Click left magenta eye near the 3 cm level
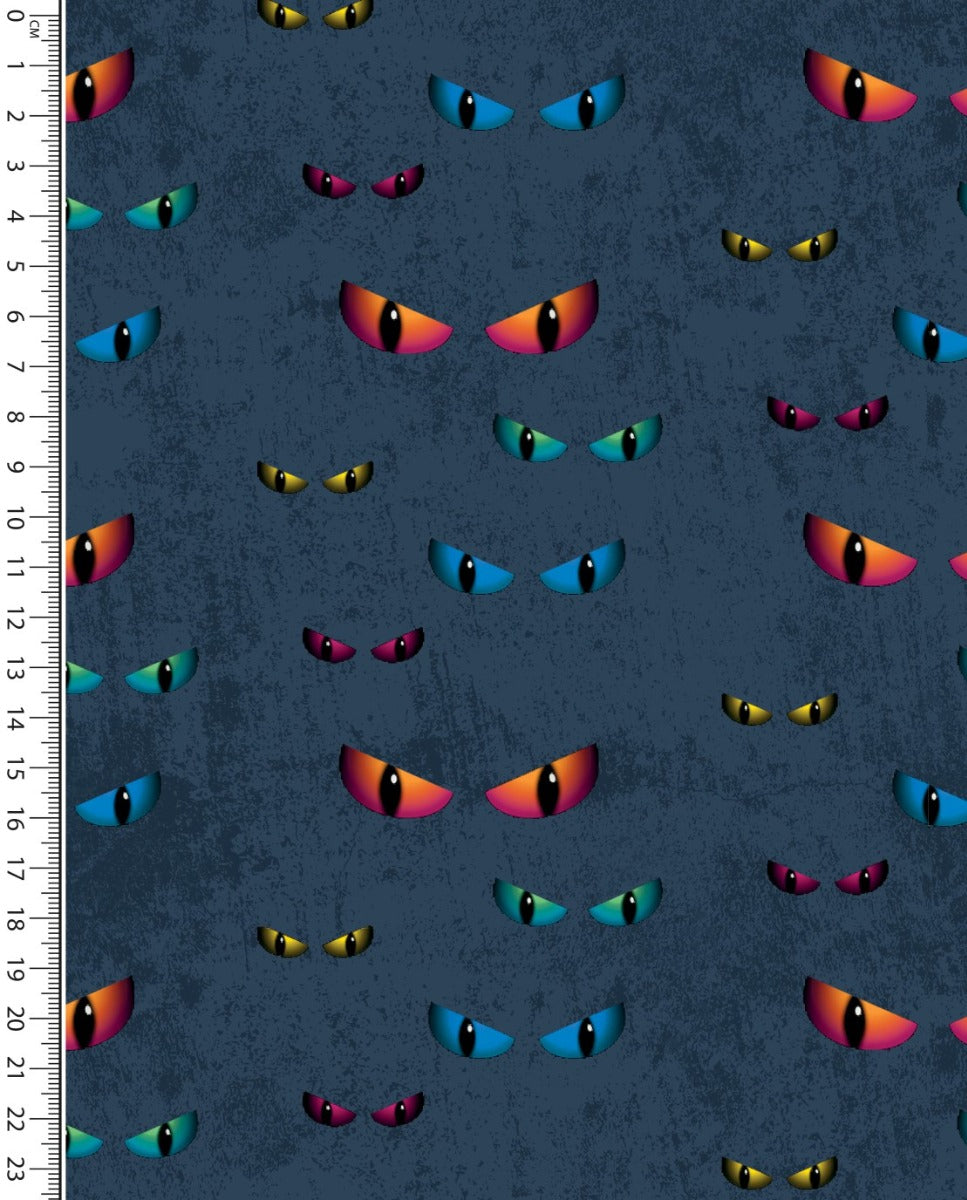Screen dimensions: 967x1200 (329, 182)
